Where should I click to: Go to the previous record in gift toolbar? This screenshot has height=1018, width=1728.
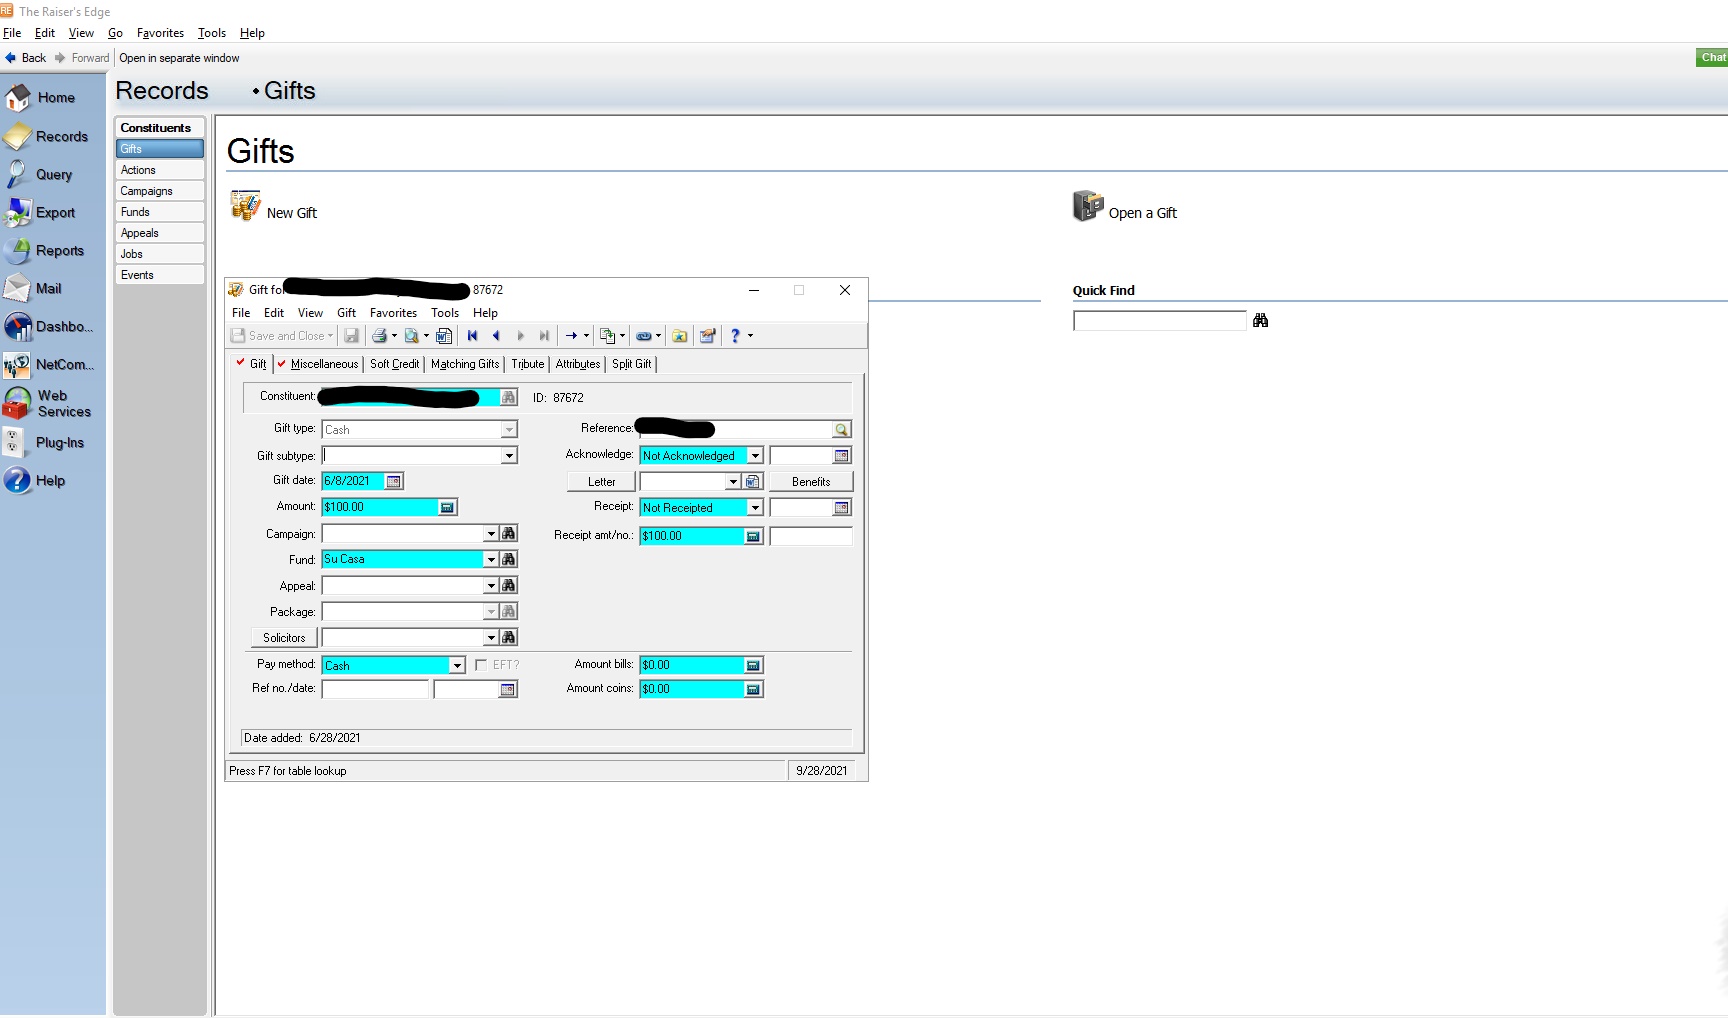[x=496, y=336]
